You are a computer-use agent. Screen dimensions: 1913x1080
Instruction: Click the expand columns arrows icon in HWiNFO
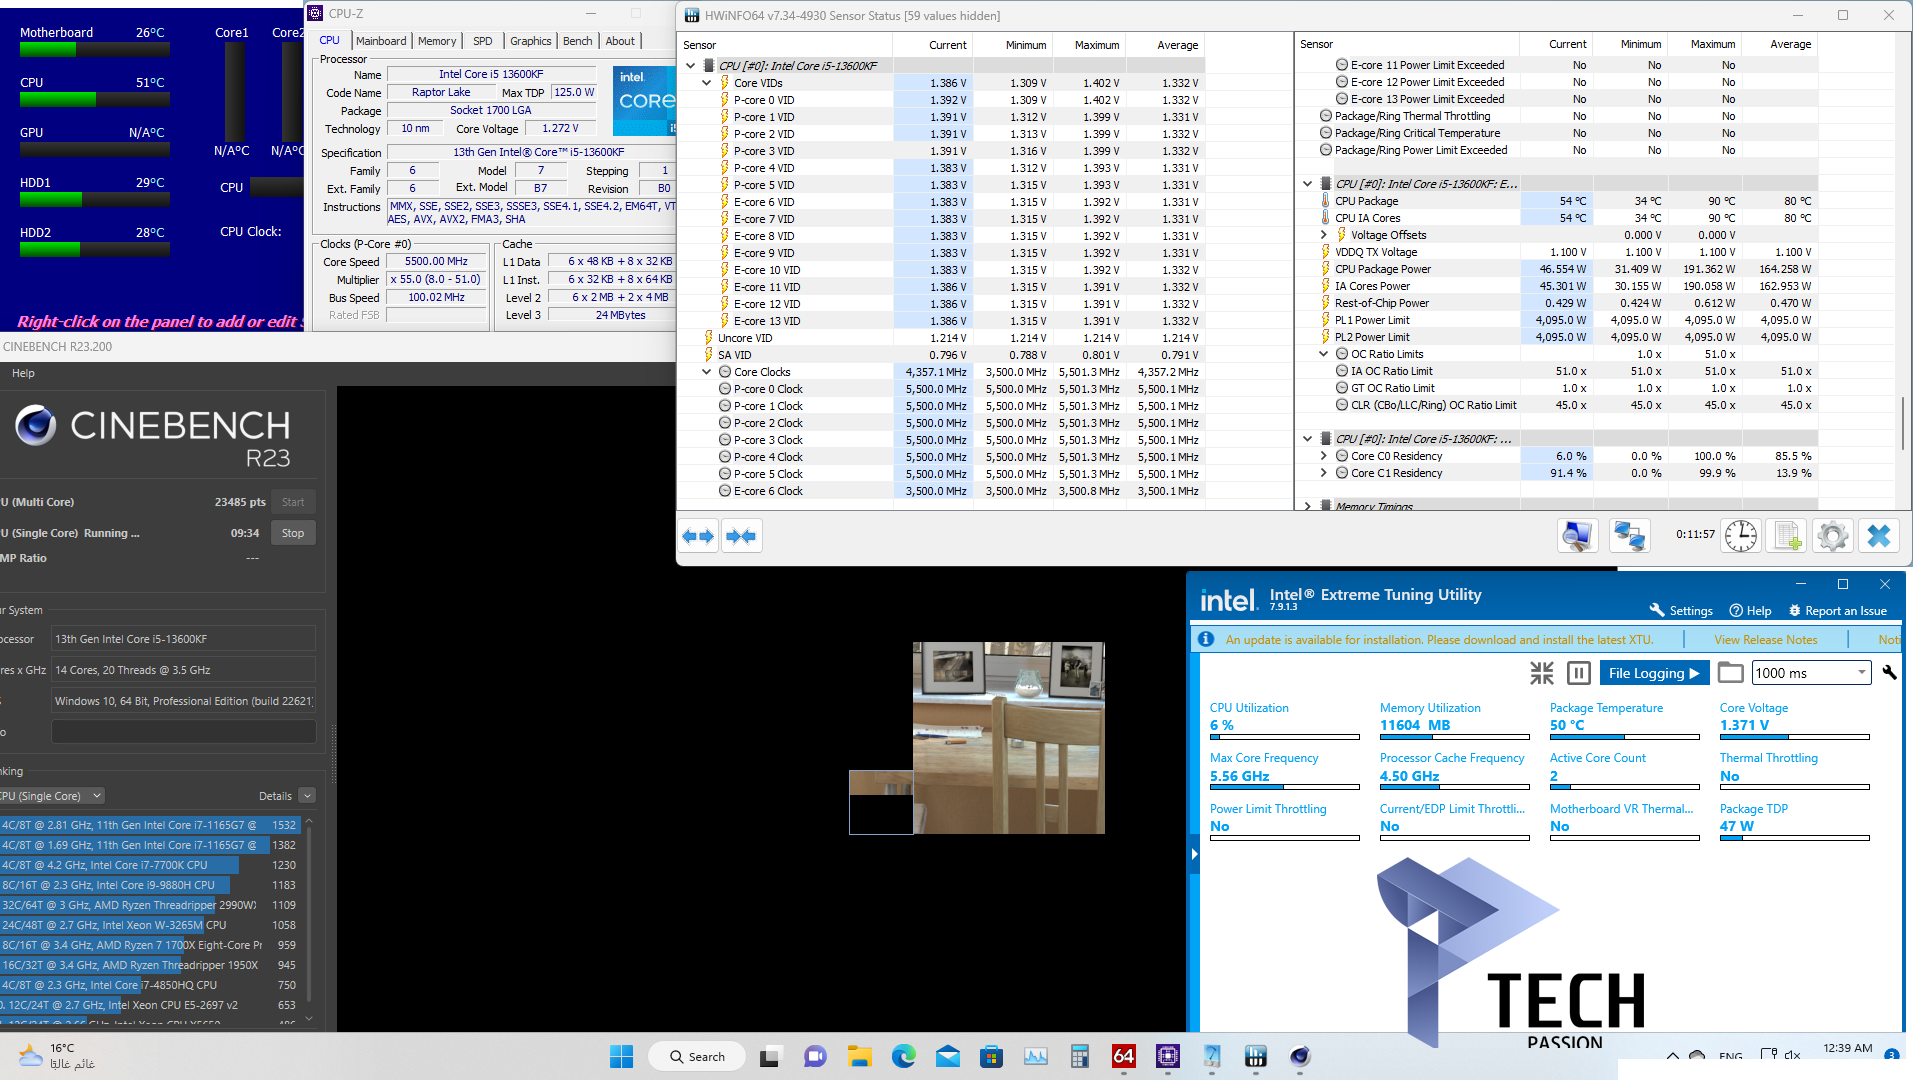coord(698,536)
